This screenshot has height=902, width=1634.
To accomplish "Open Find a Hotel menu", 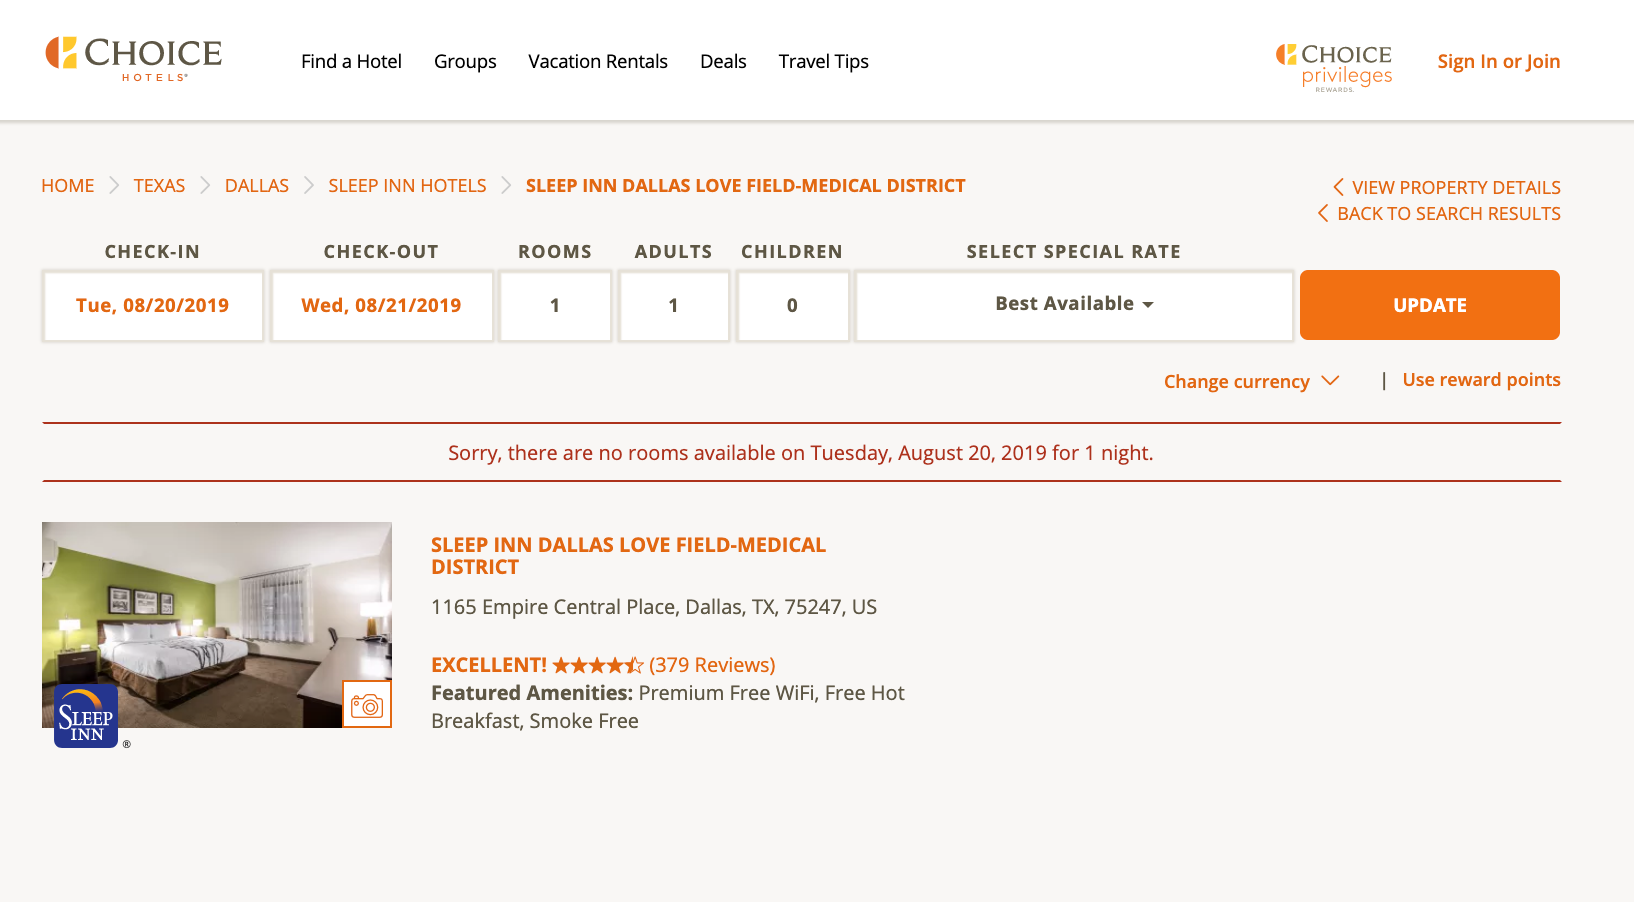I will [351, 61].
